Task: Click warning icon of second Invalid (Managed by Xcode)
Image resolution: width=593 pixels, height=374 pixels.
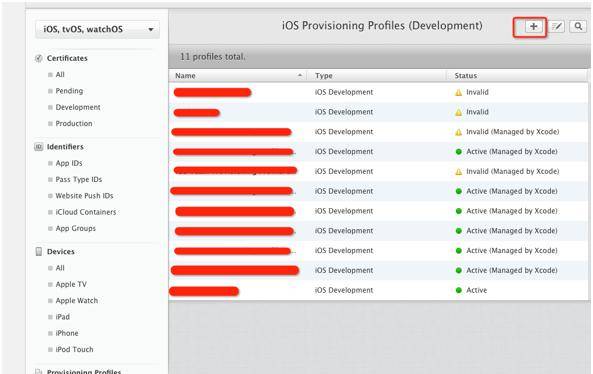Action: pos(458,172)
